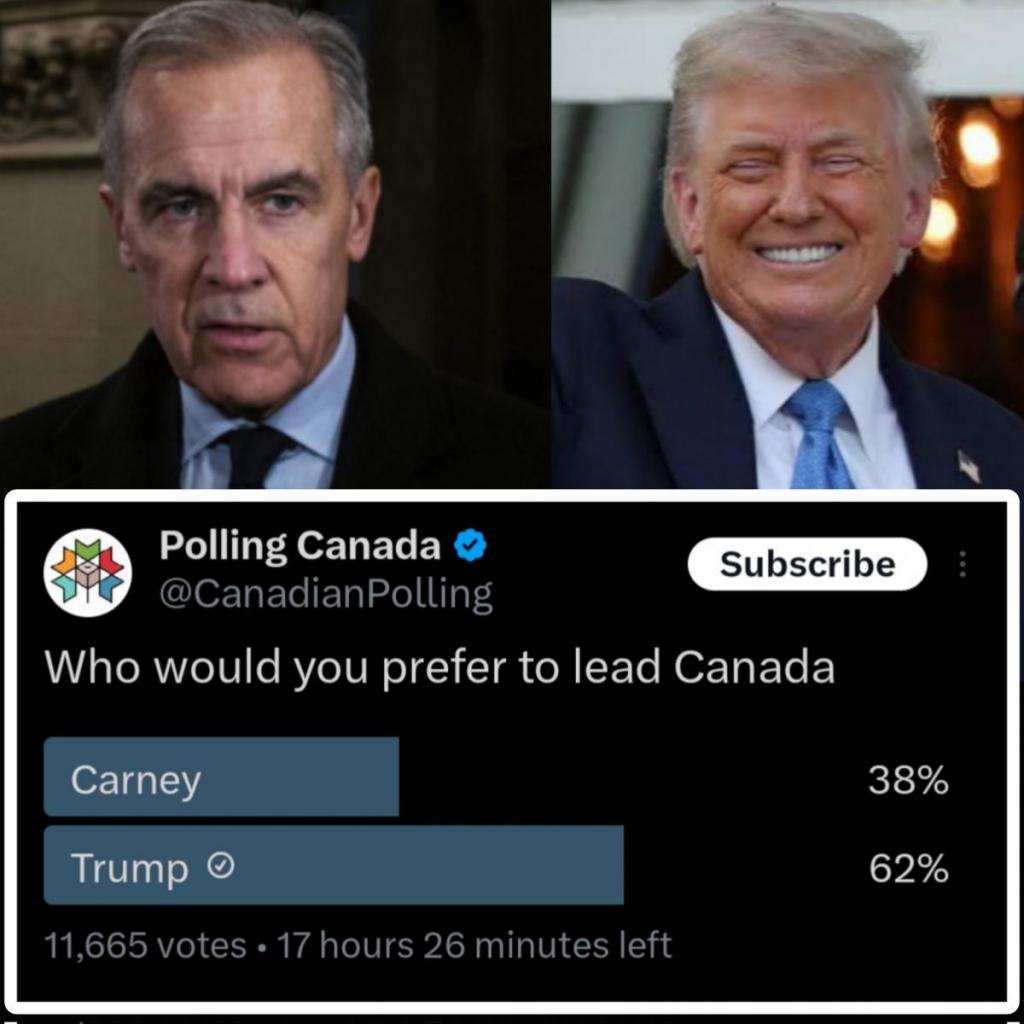Click the Polling Canada profile avatar

click(x=88, y=572)
